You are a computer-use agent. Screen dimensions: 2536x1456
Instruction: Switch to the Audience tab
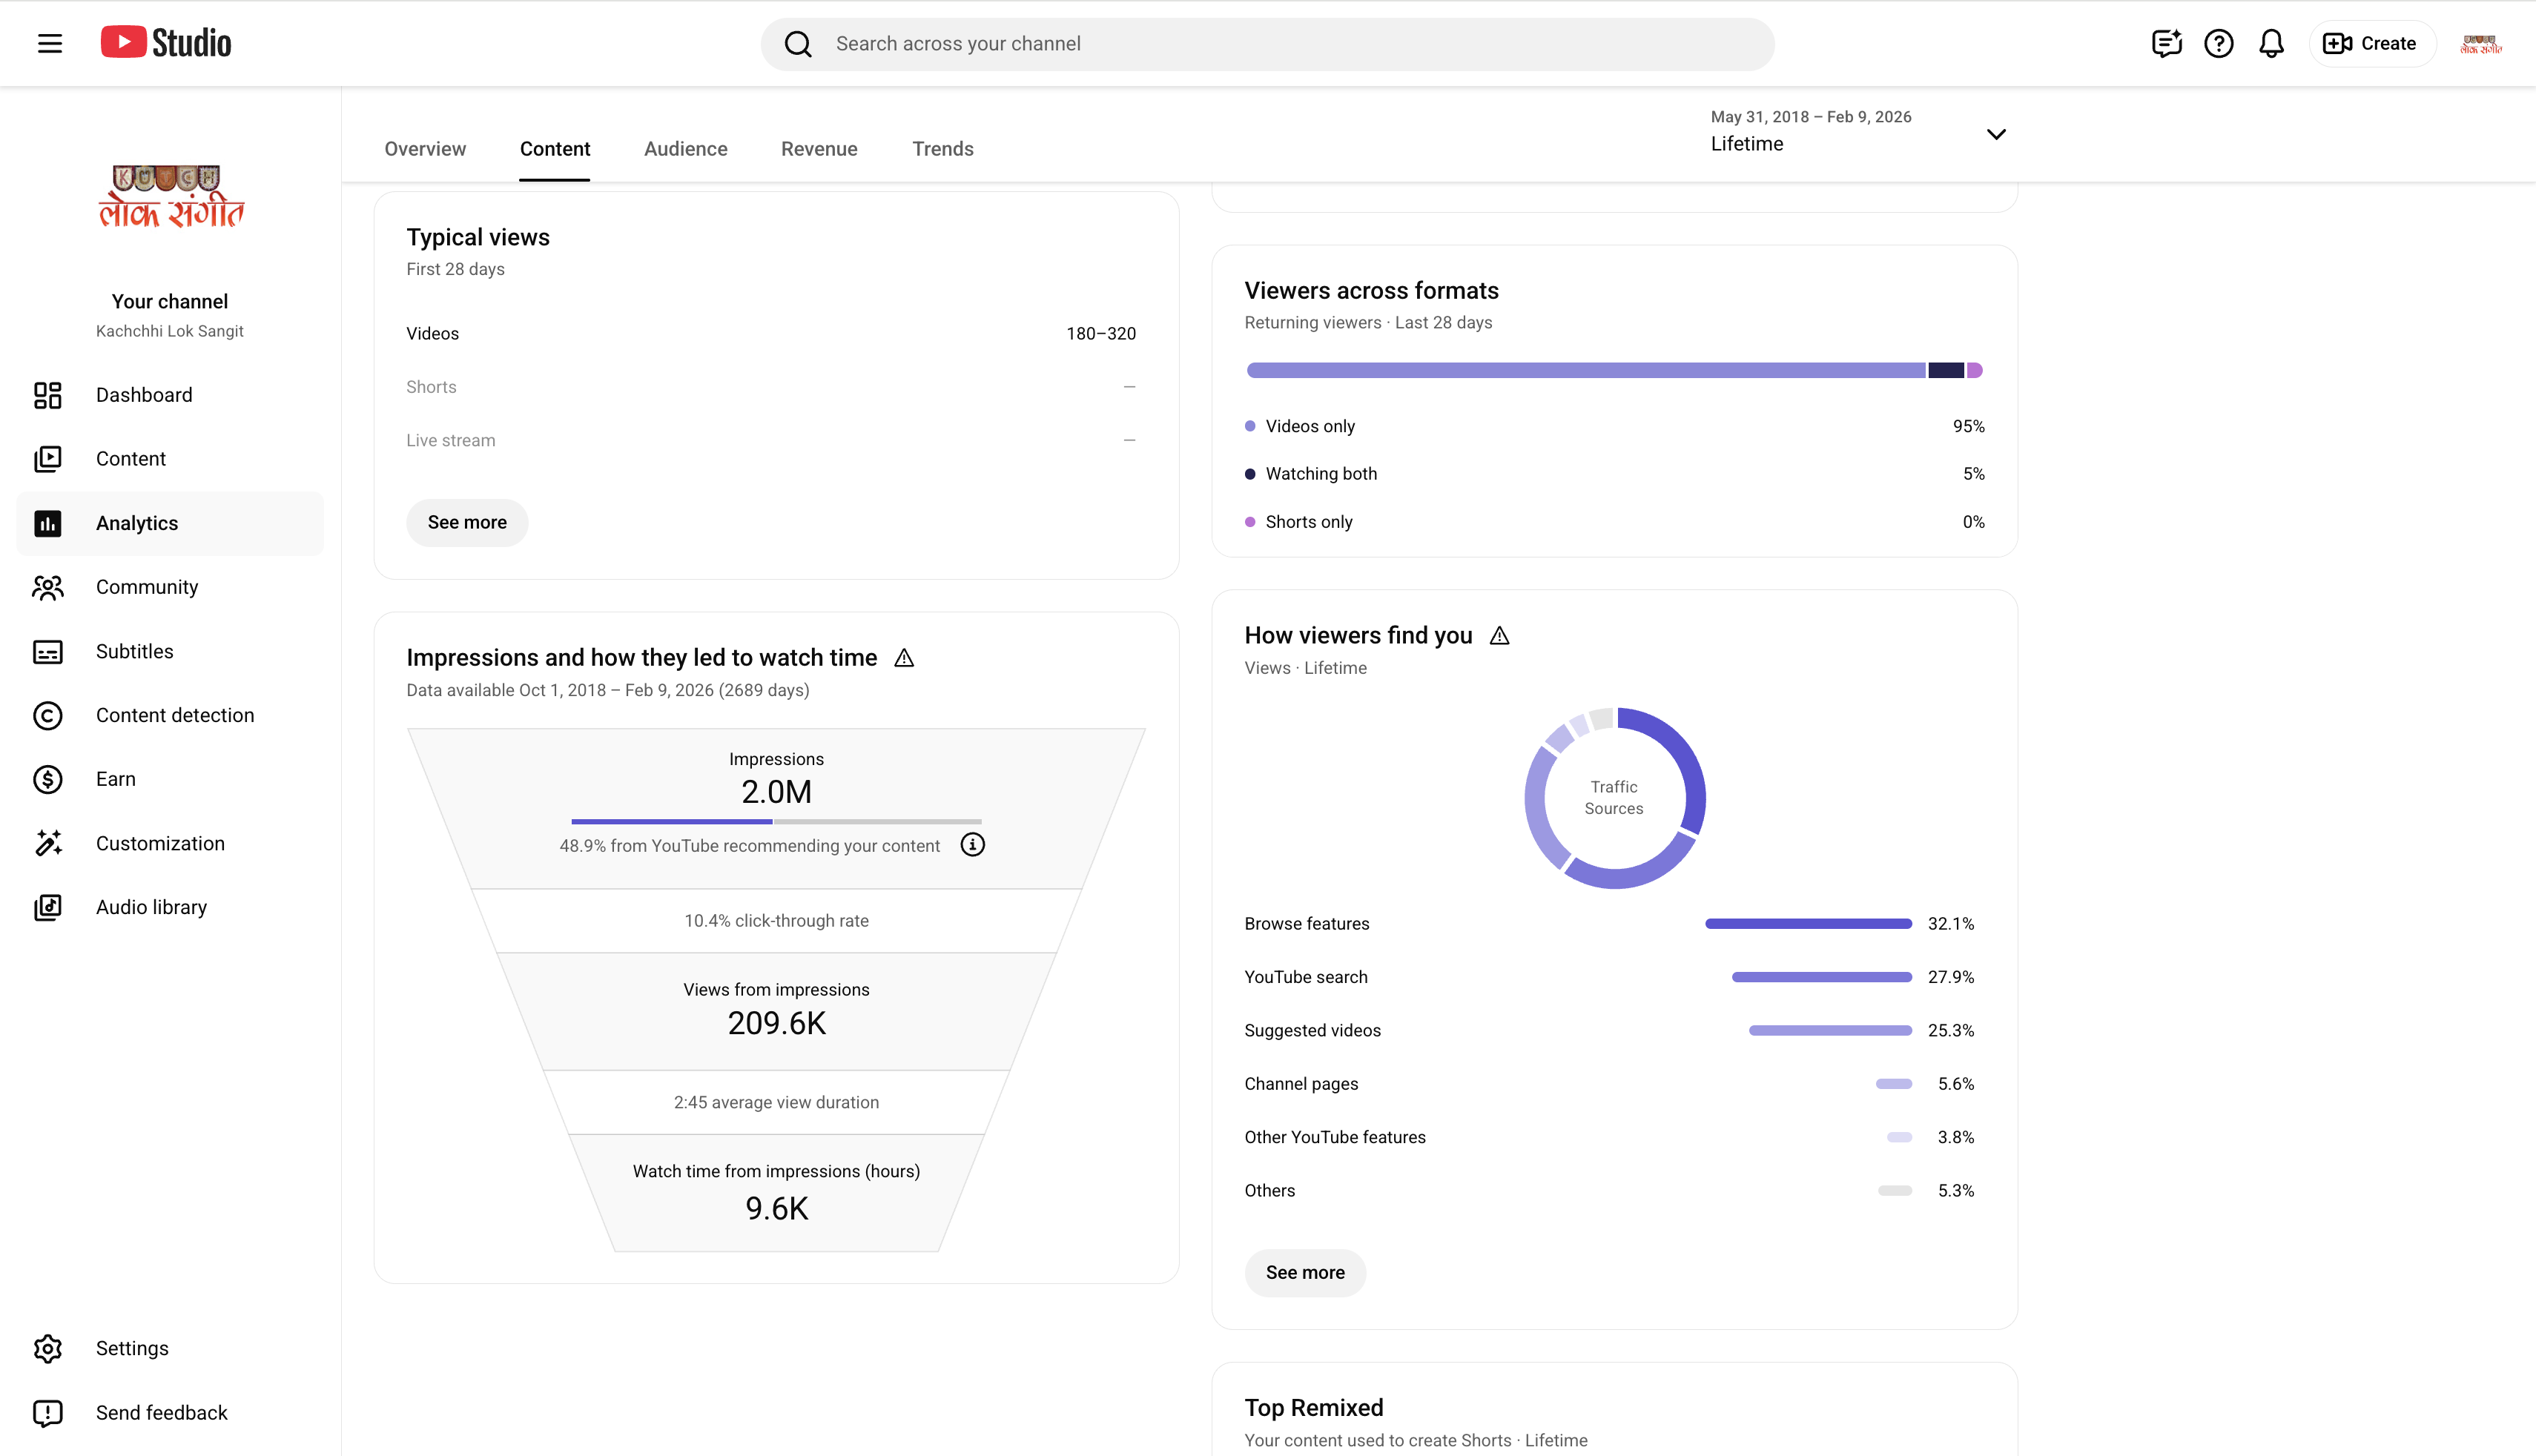686,149
